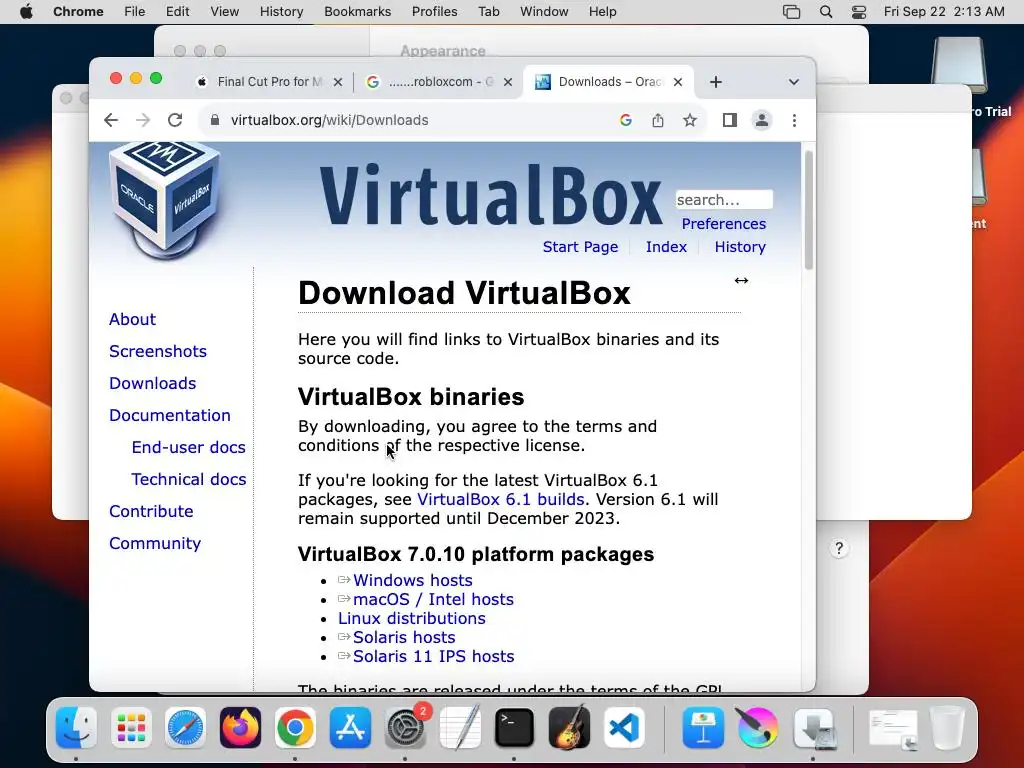Open the Profiles menu
1024x768 pixels.
[434, 12]
